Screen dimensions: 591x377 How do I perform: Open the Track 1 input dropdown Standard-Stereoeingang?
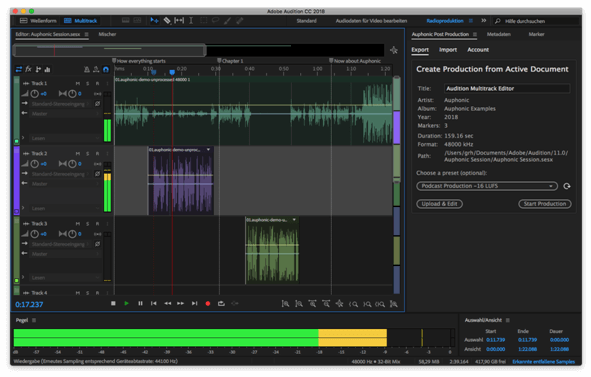pos(60,104)
